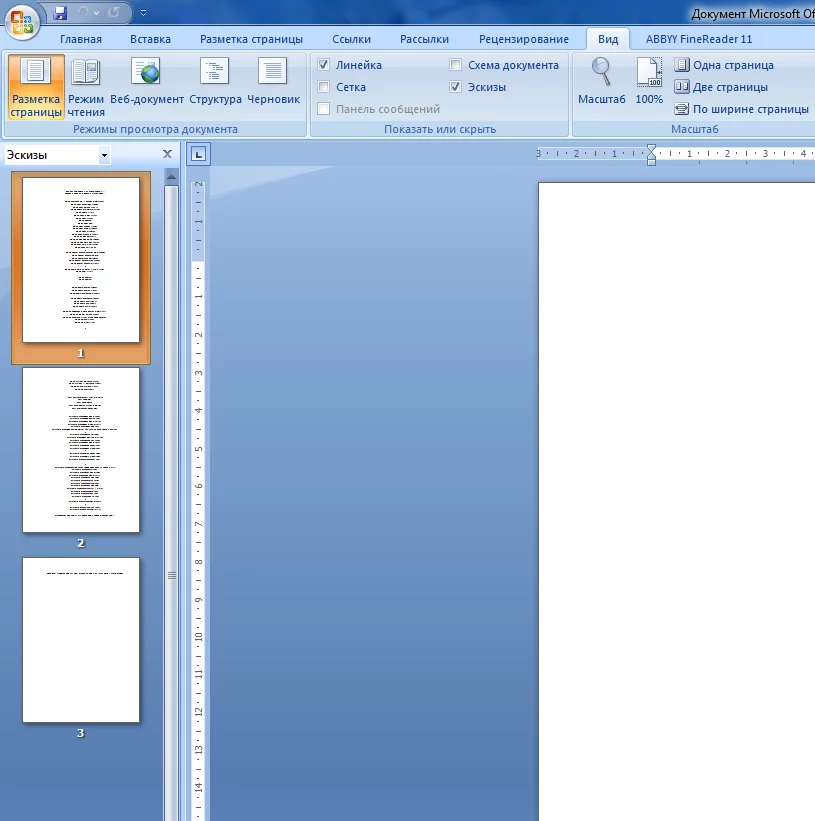Close the Эскизы thumbnails pane
This screenshot has width=815, height=821.
coord(167,155)
